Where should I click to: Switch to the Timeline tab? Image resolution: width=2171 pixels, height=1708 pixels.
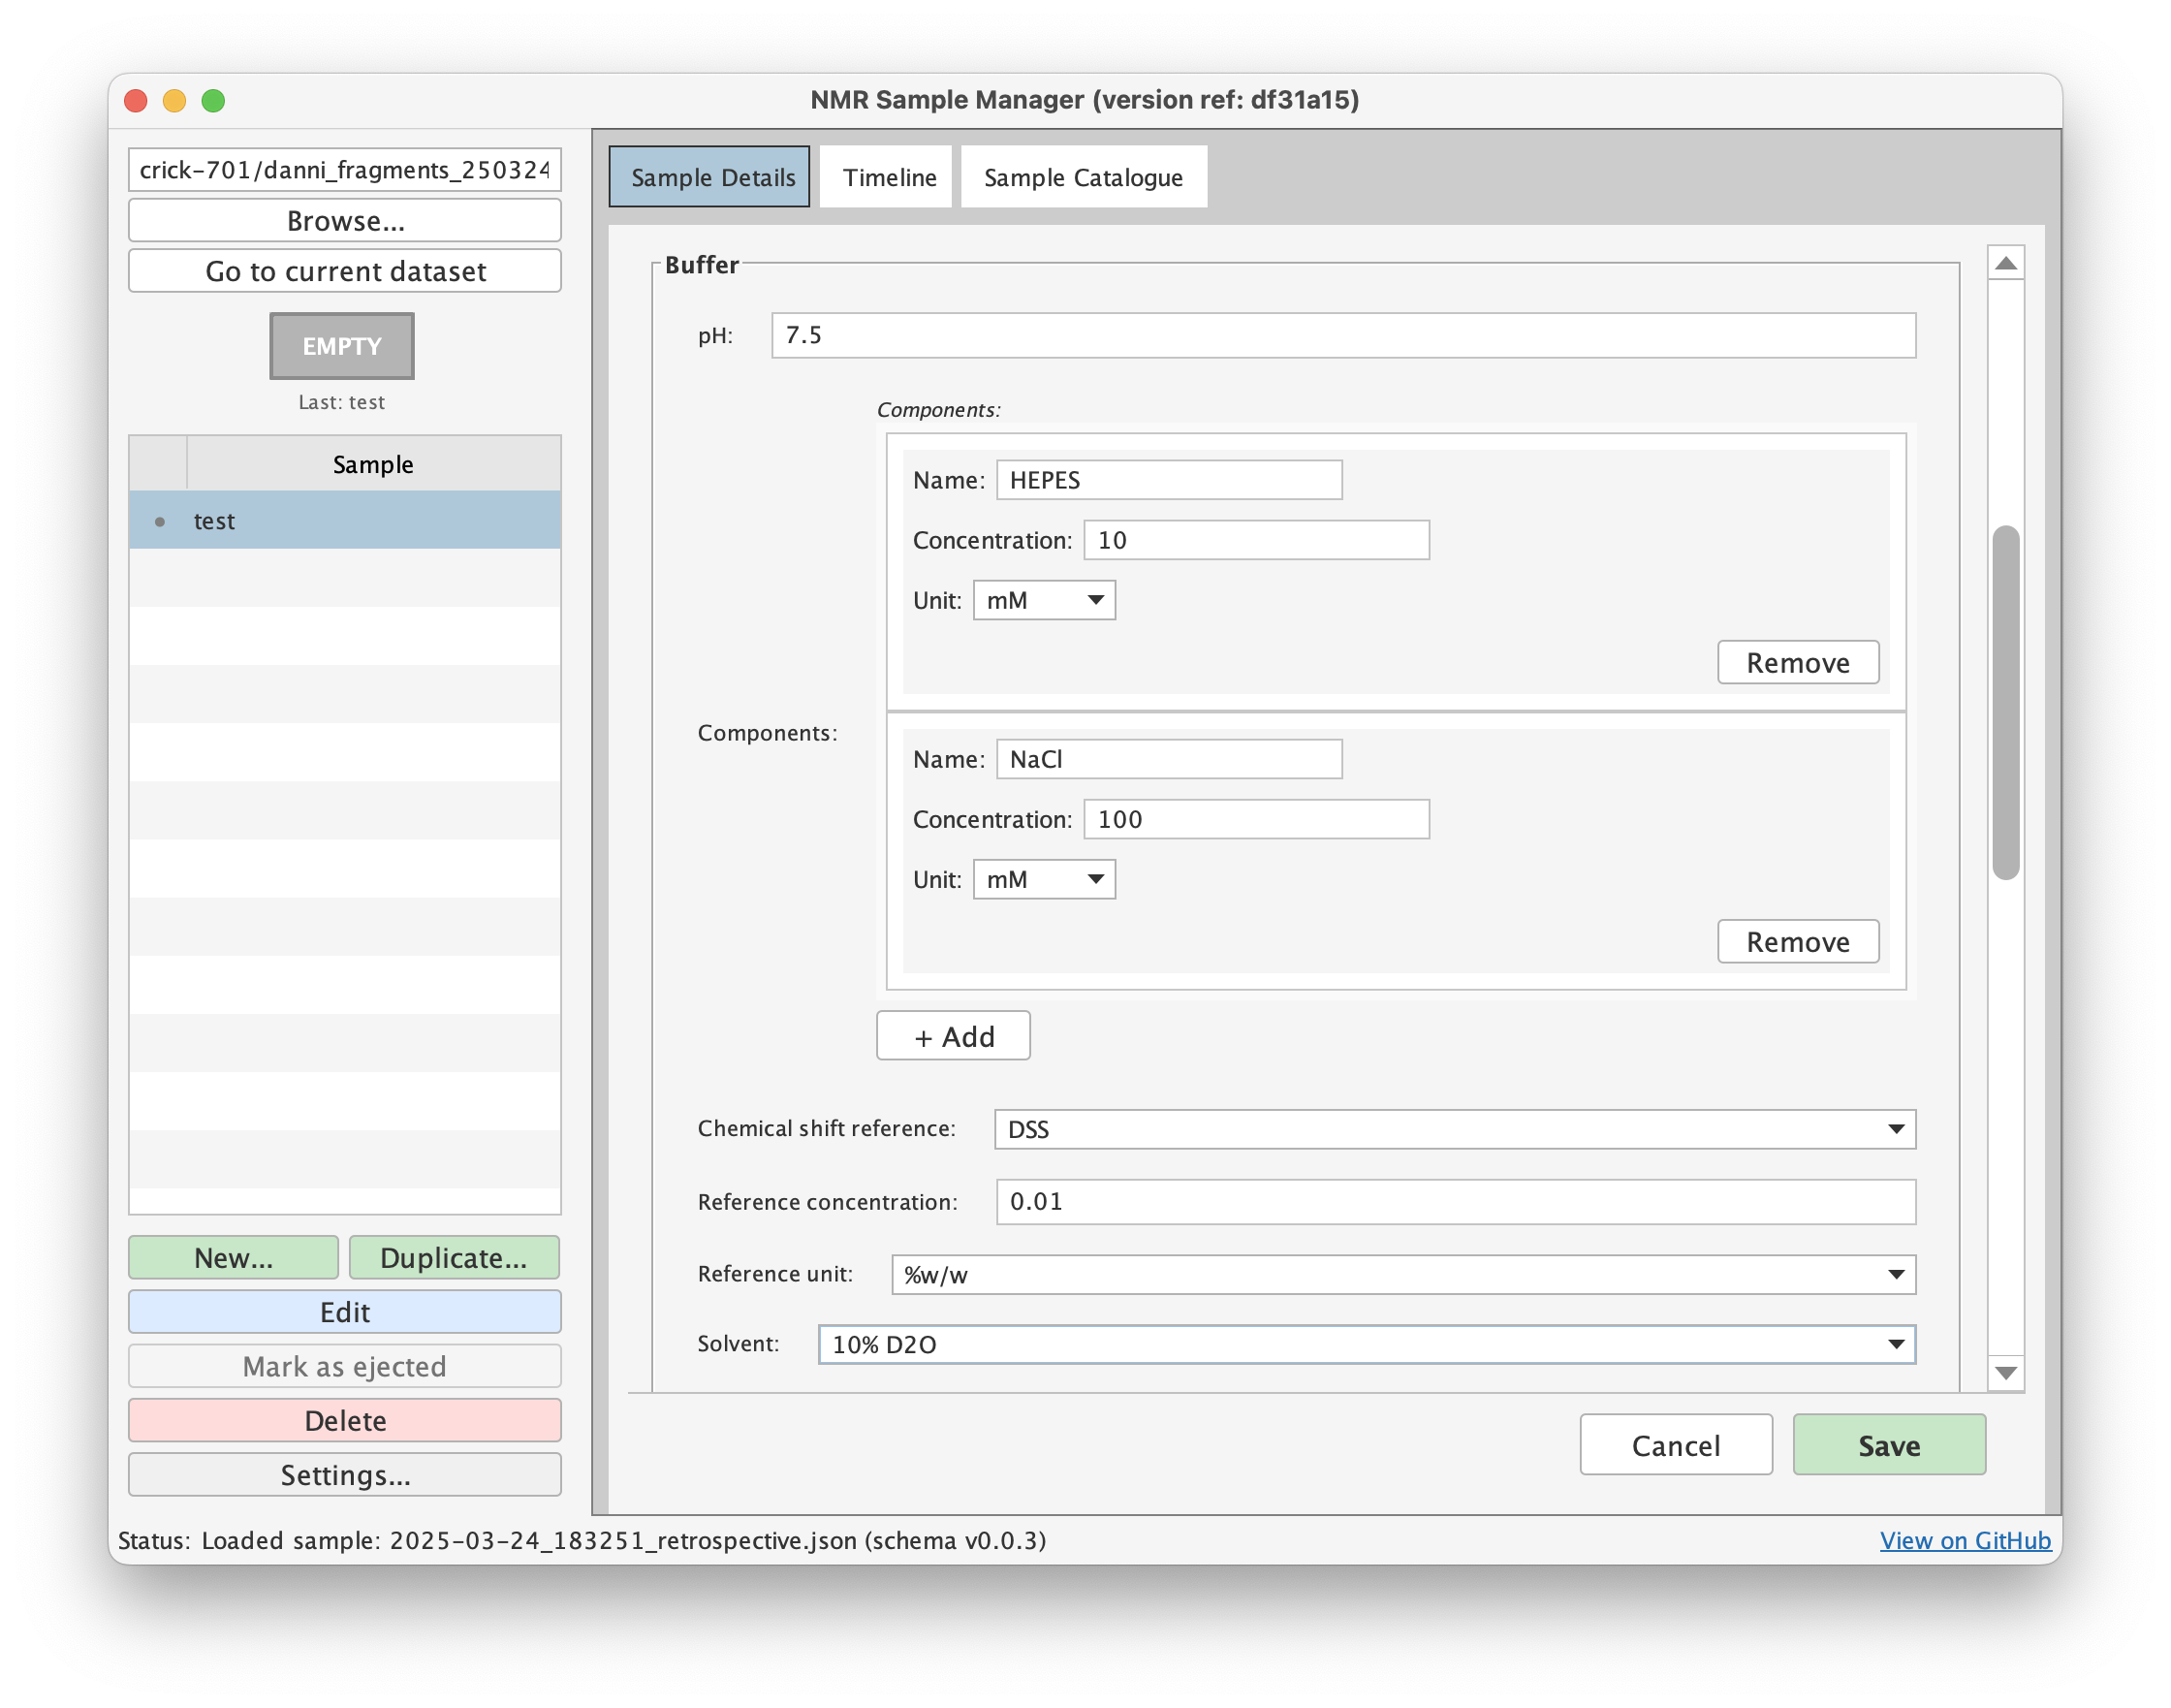click(x=884, y=176)
